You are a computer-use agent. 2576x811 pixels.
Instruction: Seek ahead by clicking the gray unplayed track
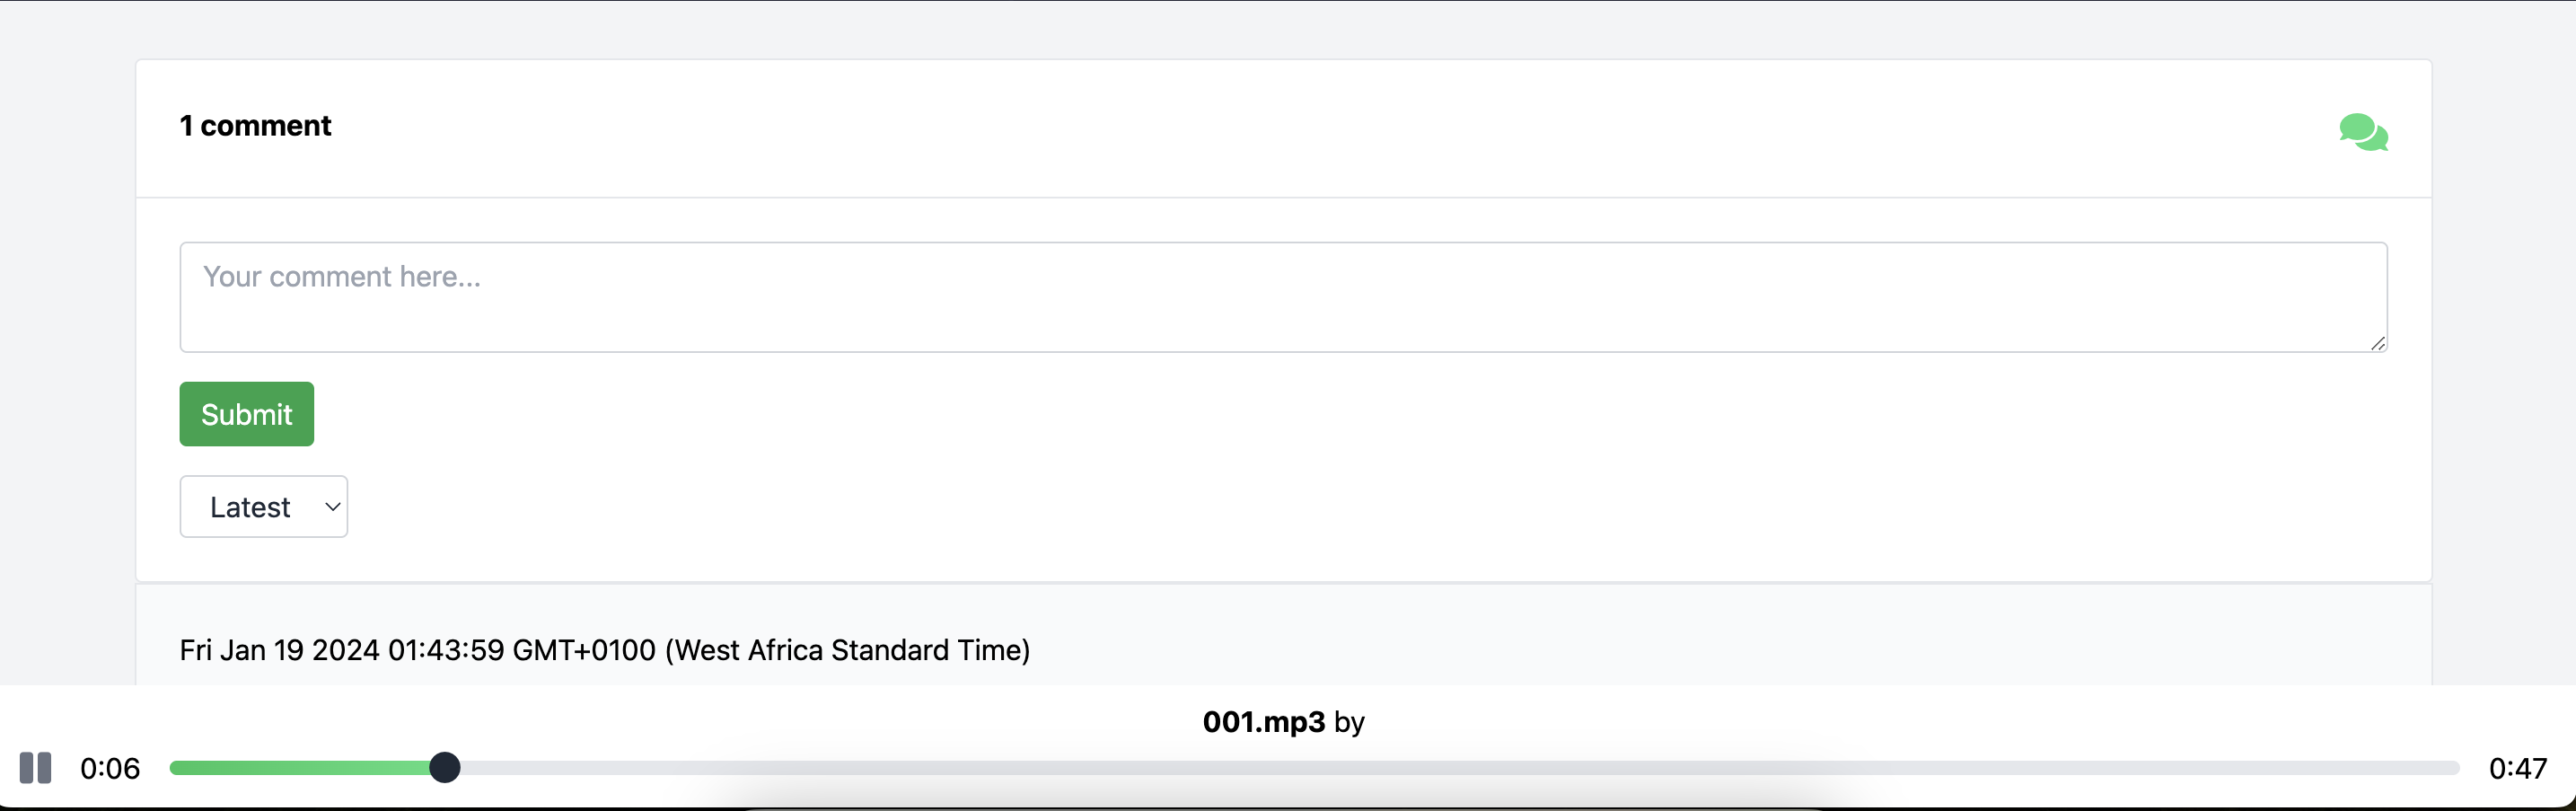1400,768
